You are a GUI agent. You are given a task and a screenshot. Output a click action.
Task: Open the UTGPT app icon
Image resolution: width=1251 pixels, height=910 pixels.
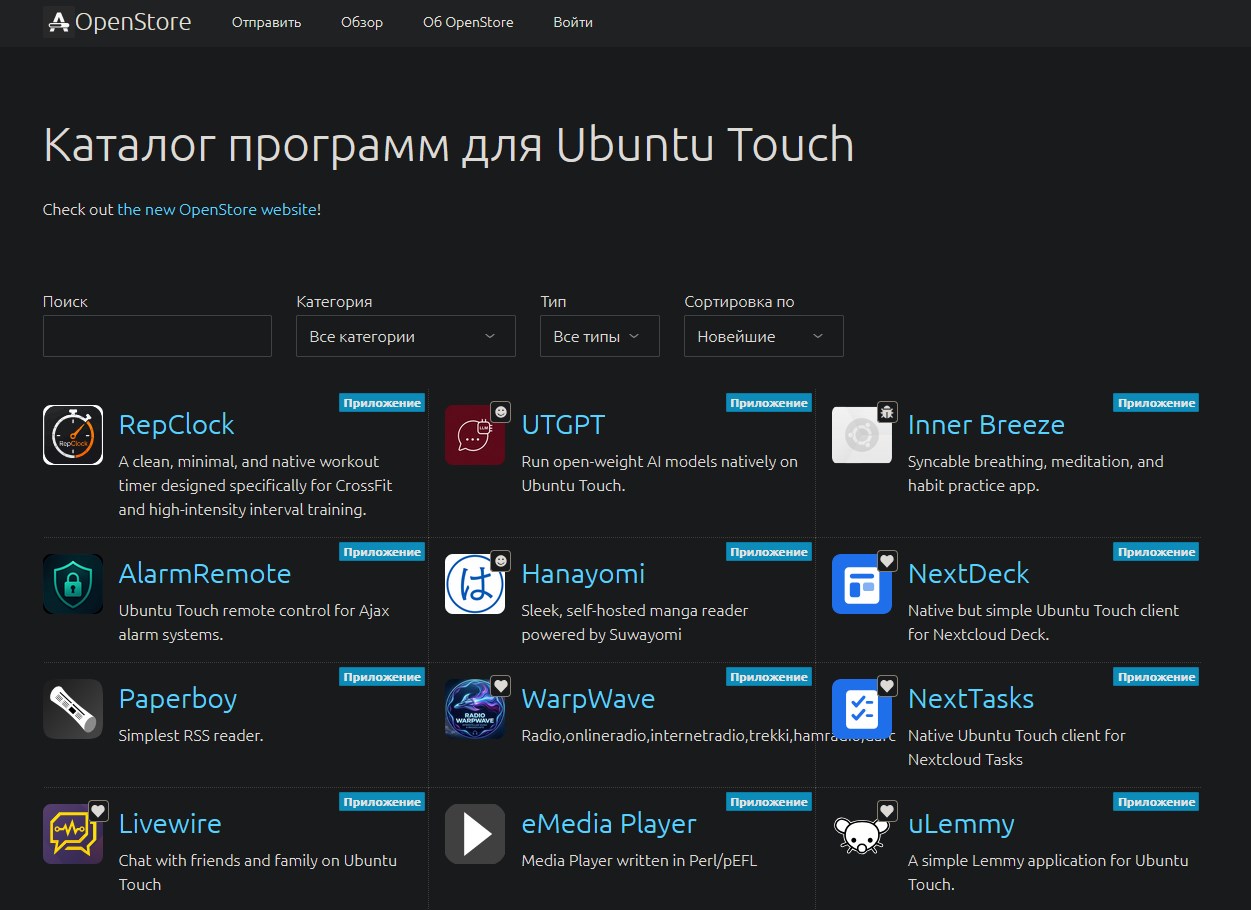(x=475, y=435)
